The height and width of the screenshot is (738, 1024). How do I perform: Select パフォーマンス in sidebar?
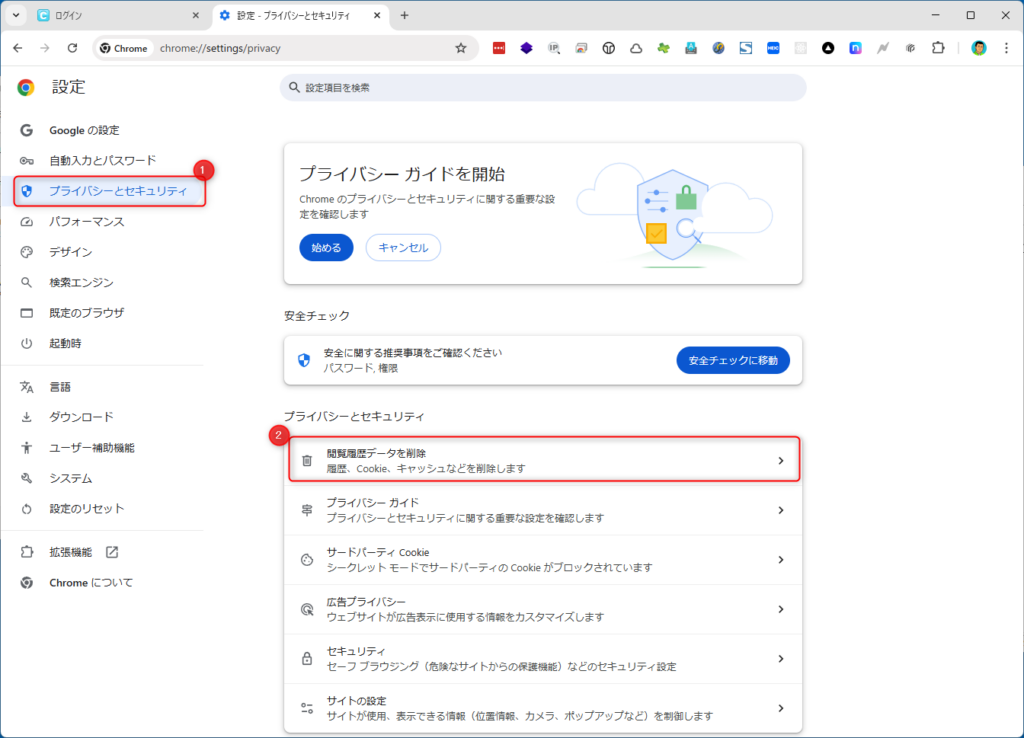86,221
